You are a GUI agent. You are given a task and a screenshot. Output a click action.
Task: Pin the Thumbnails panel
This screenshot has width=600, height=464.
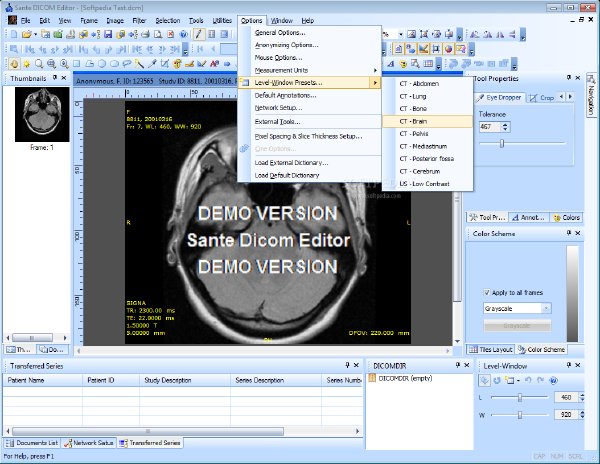coord(55,78)
